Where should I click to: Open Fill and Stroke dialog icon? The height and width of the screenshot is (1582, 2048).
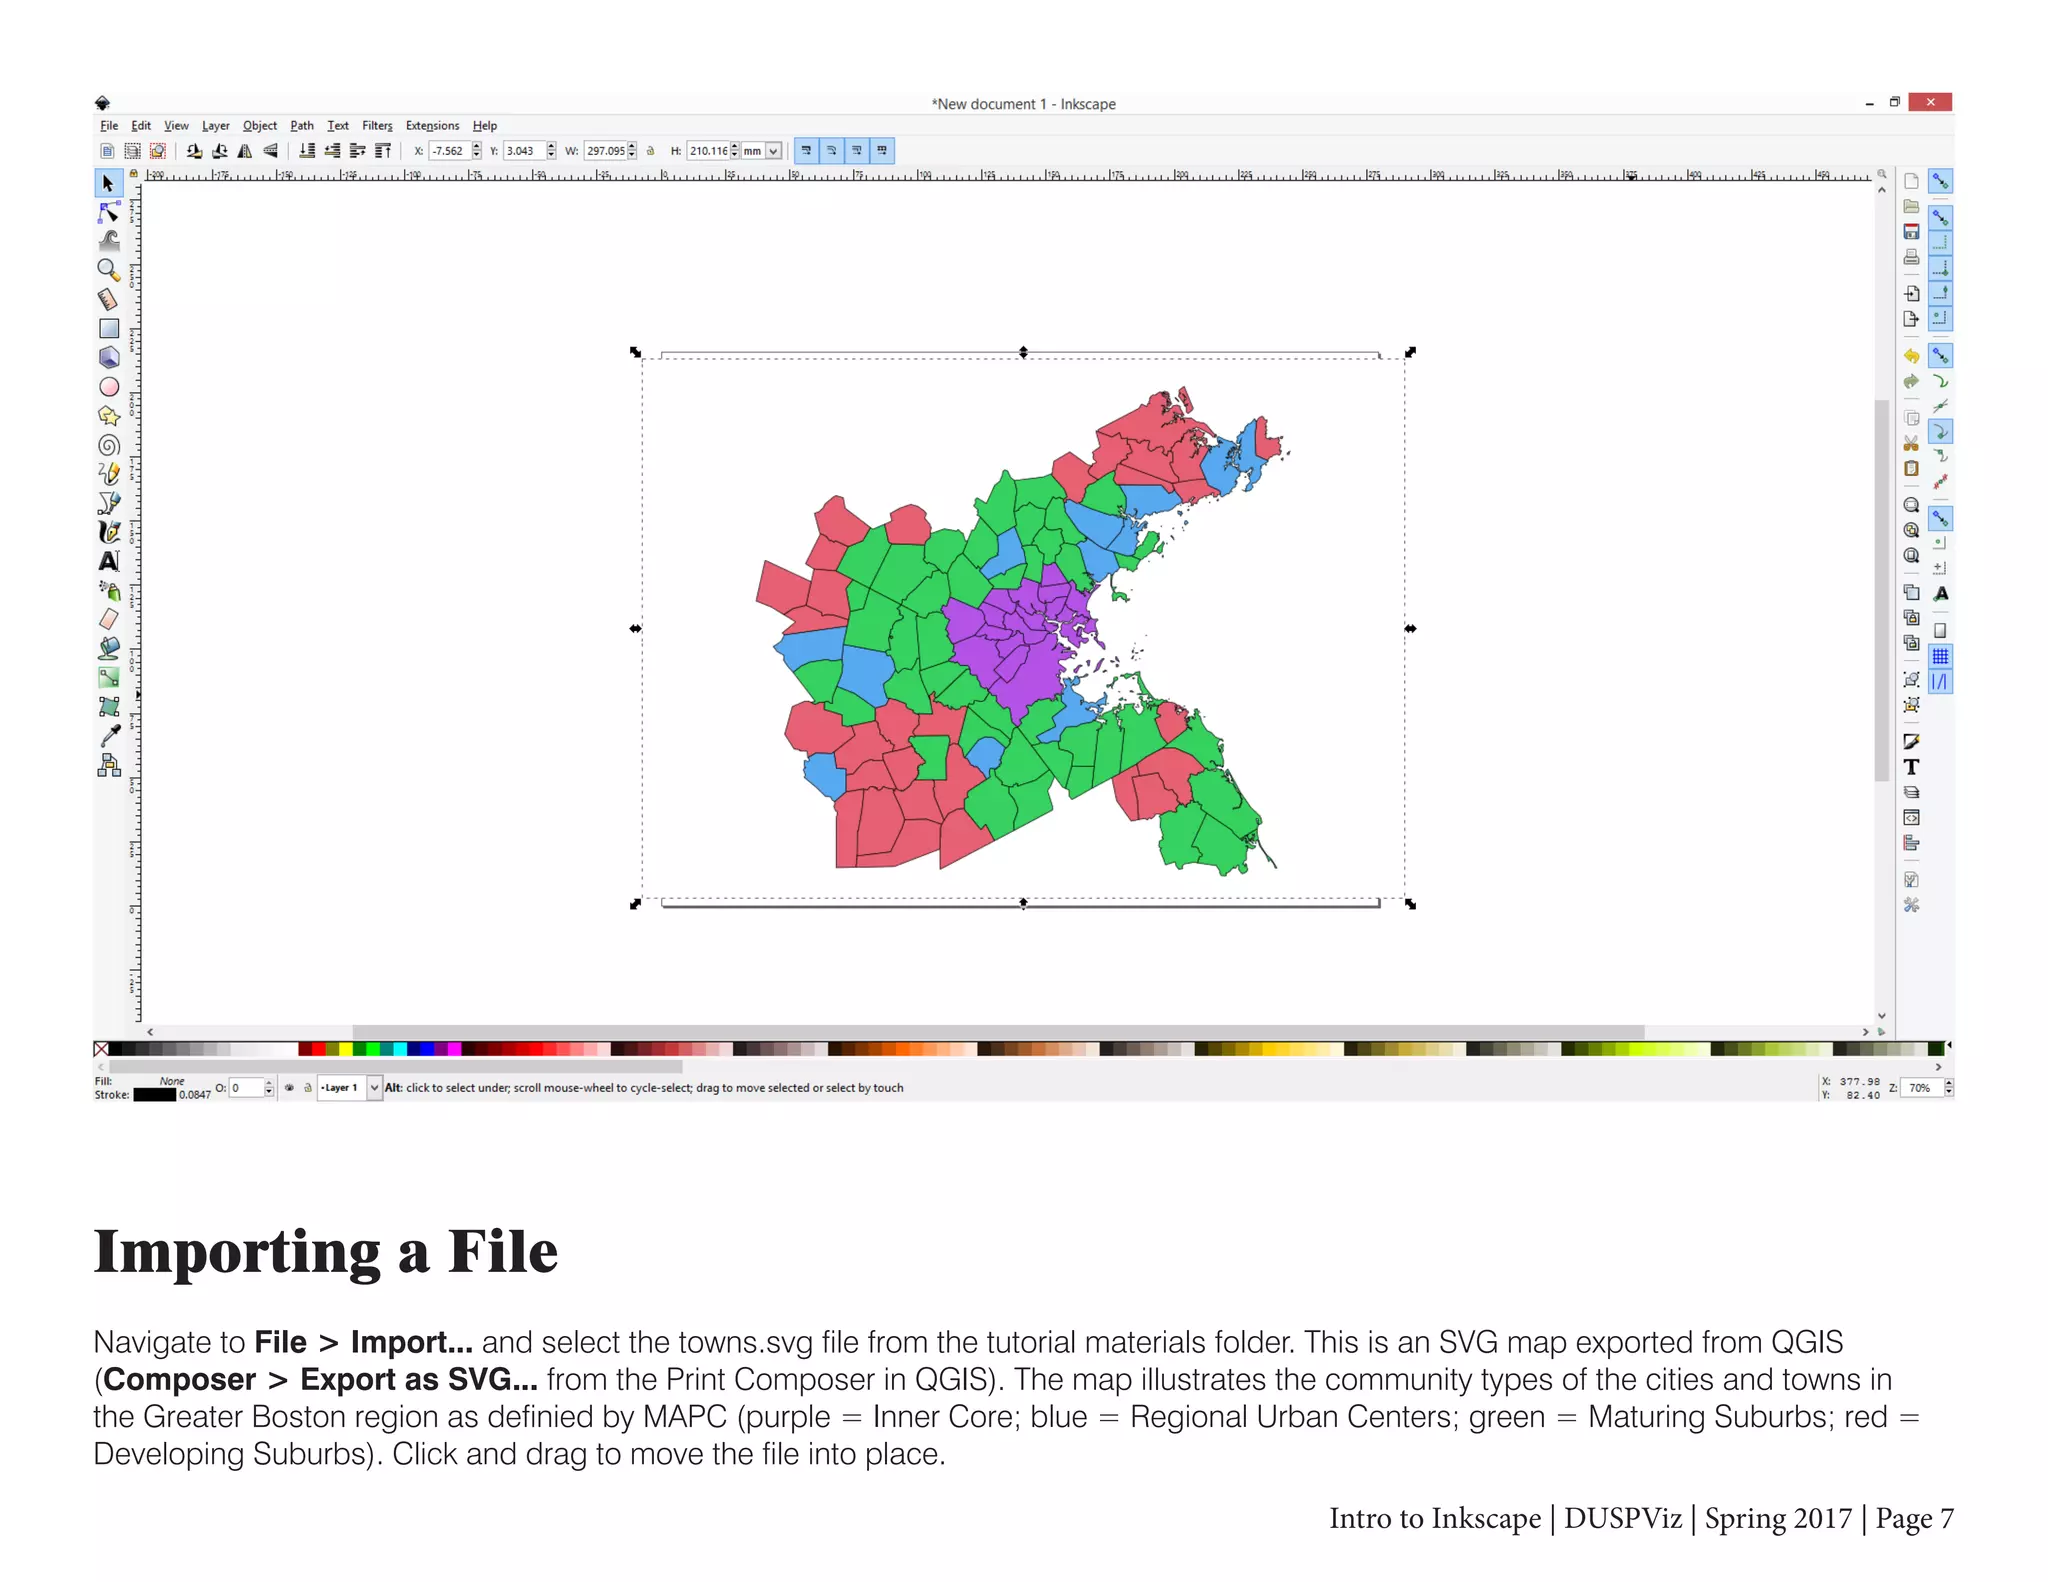coord(1911,741)
